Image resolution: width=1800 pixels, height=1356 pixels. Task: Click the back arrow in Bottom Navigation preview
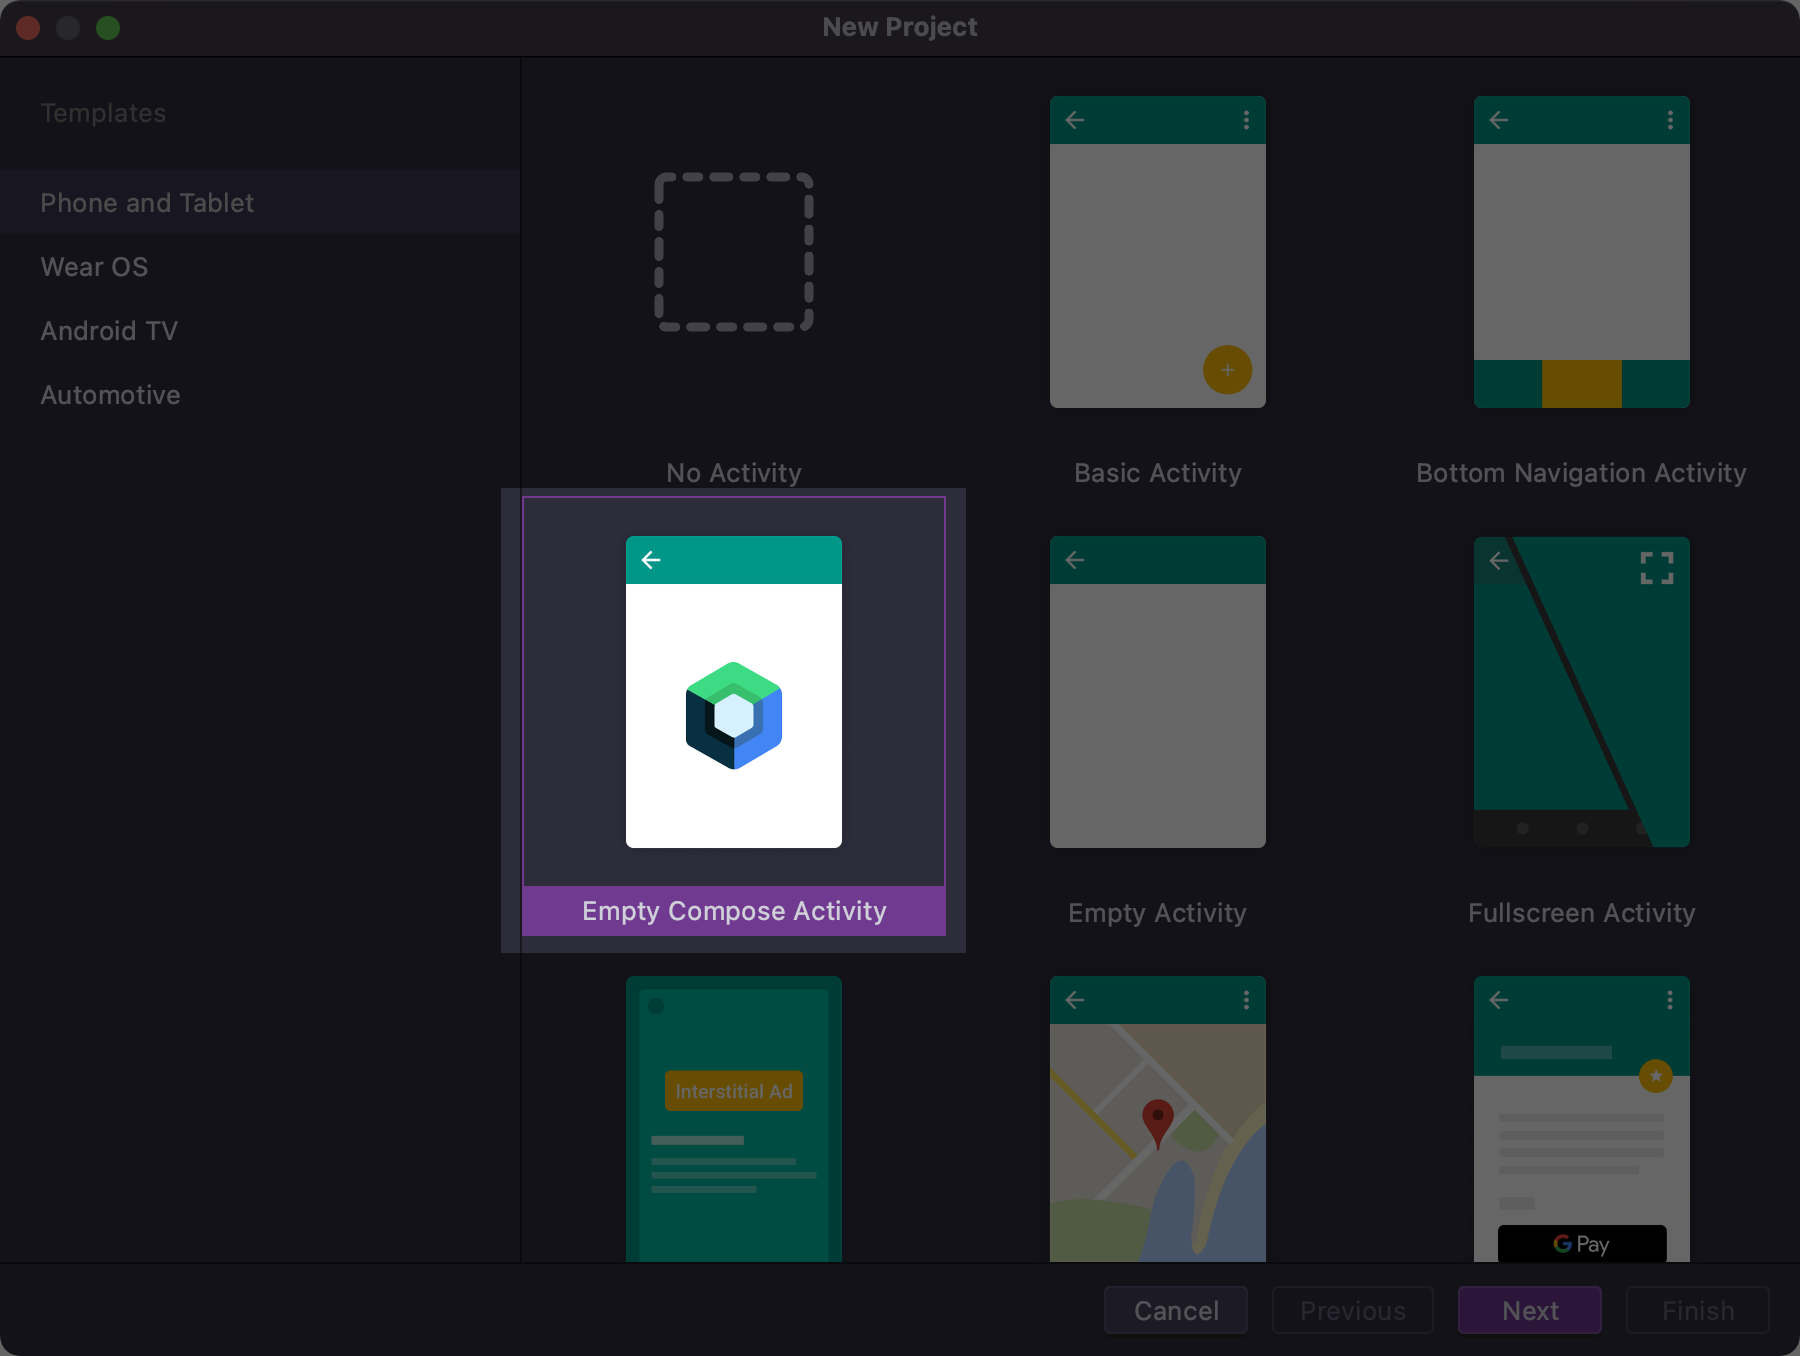(1499, 120)
